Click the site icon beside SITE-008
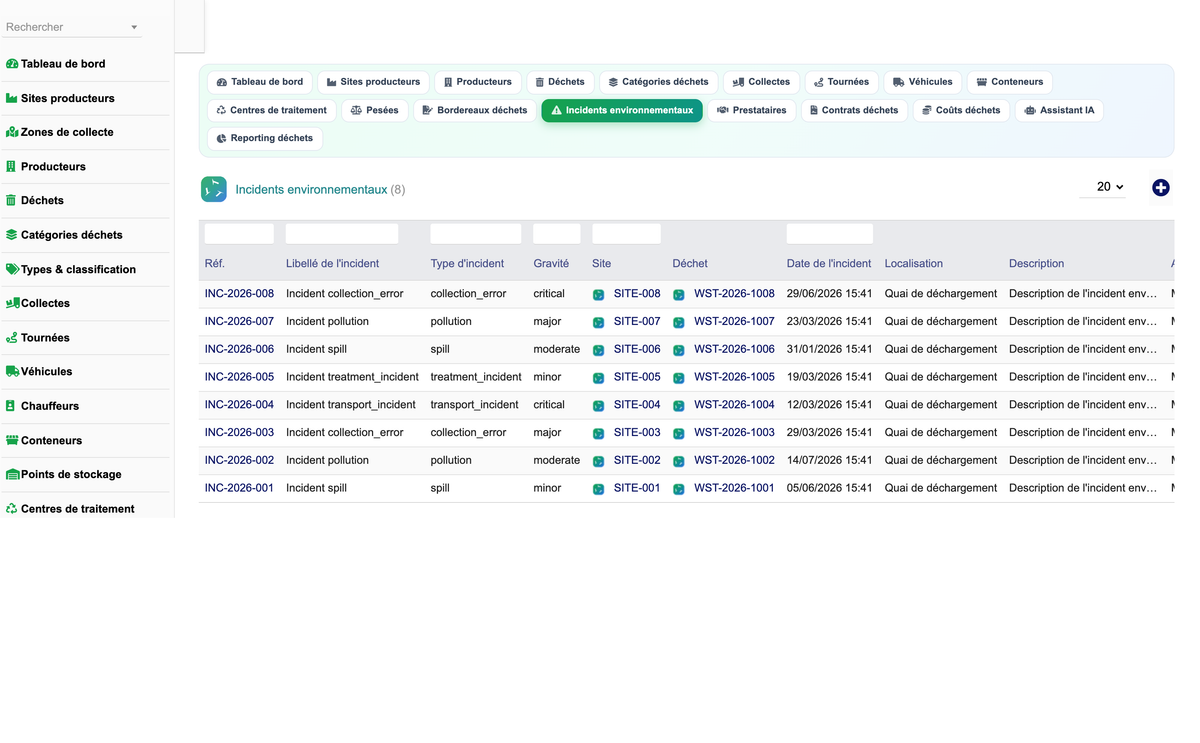Screen dimensions: 1200x743 (x=599, y=295)
